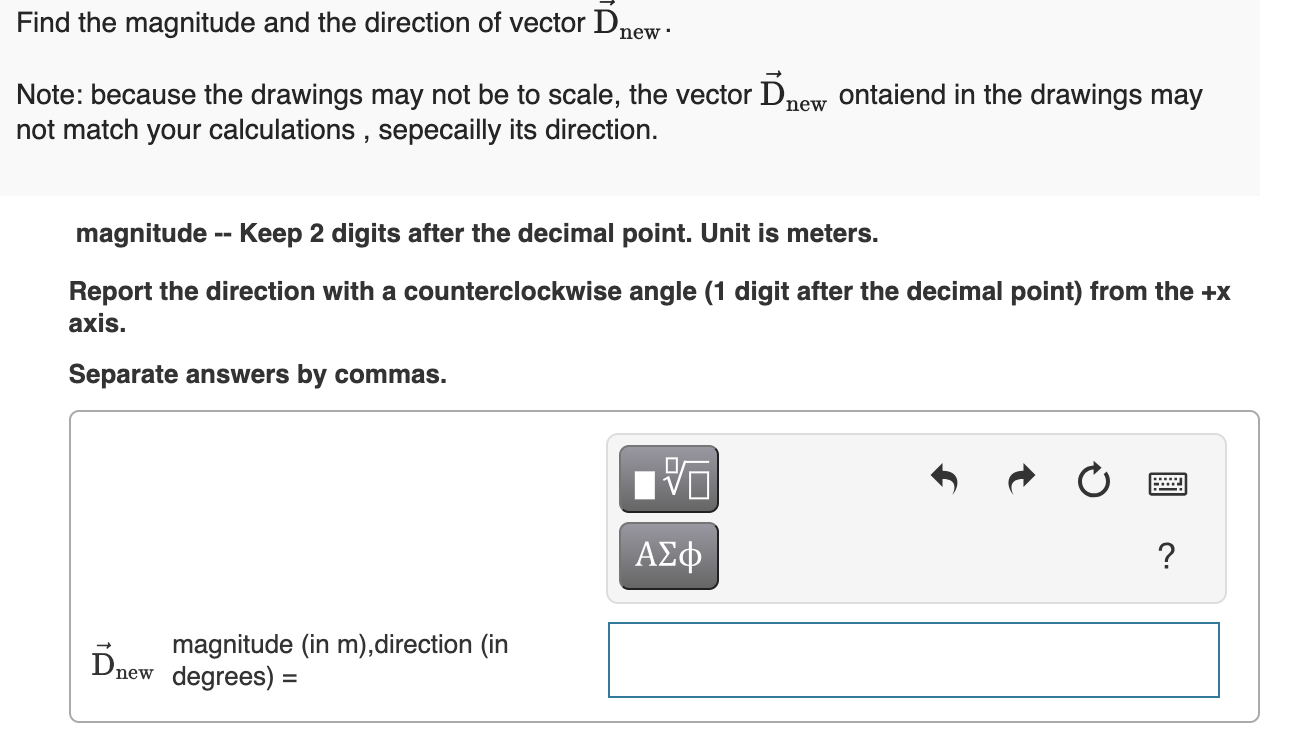The image size is (1294, 742).
Task: Open the help question mark
Action: coord(1166,557)
